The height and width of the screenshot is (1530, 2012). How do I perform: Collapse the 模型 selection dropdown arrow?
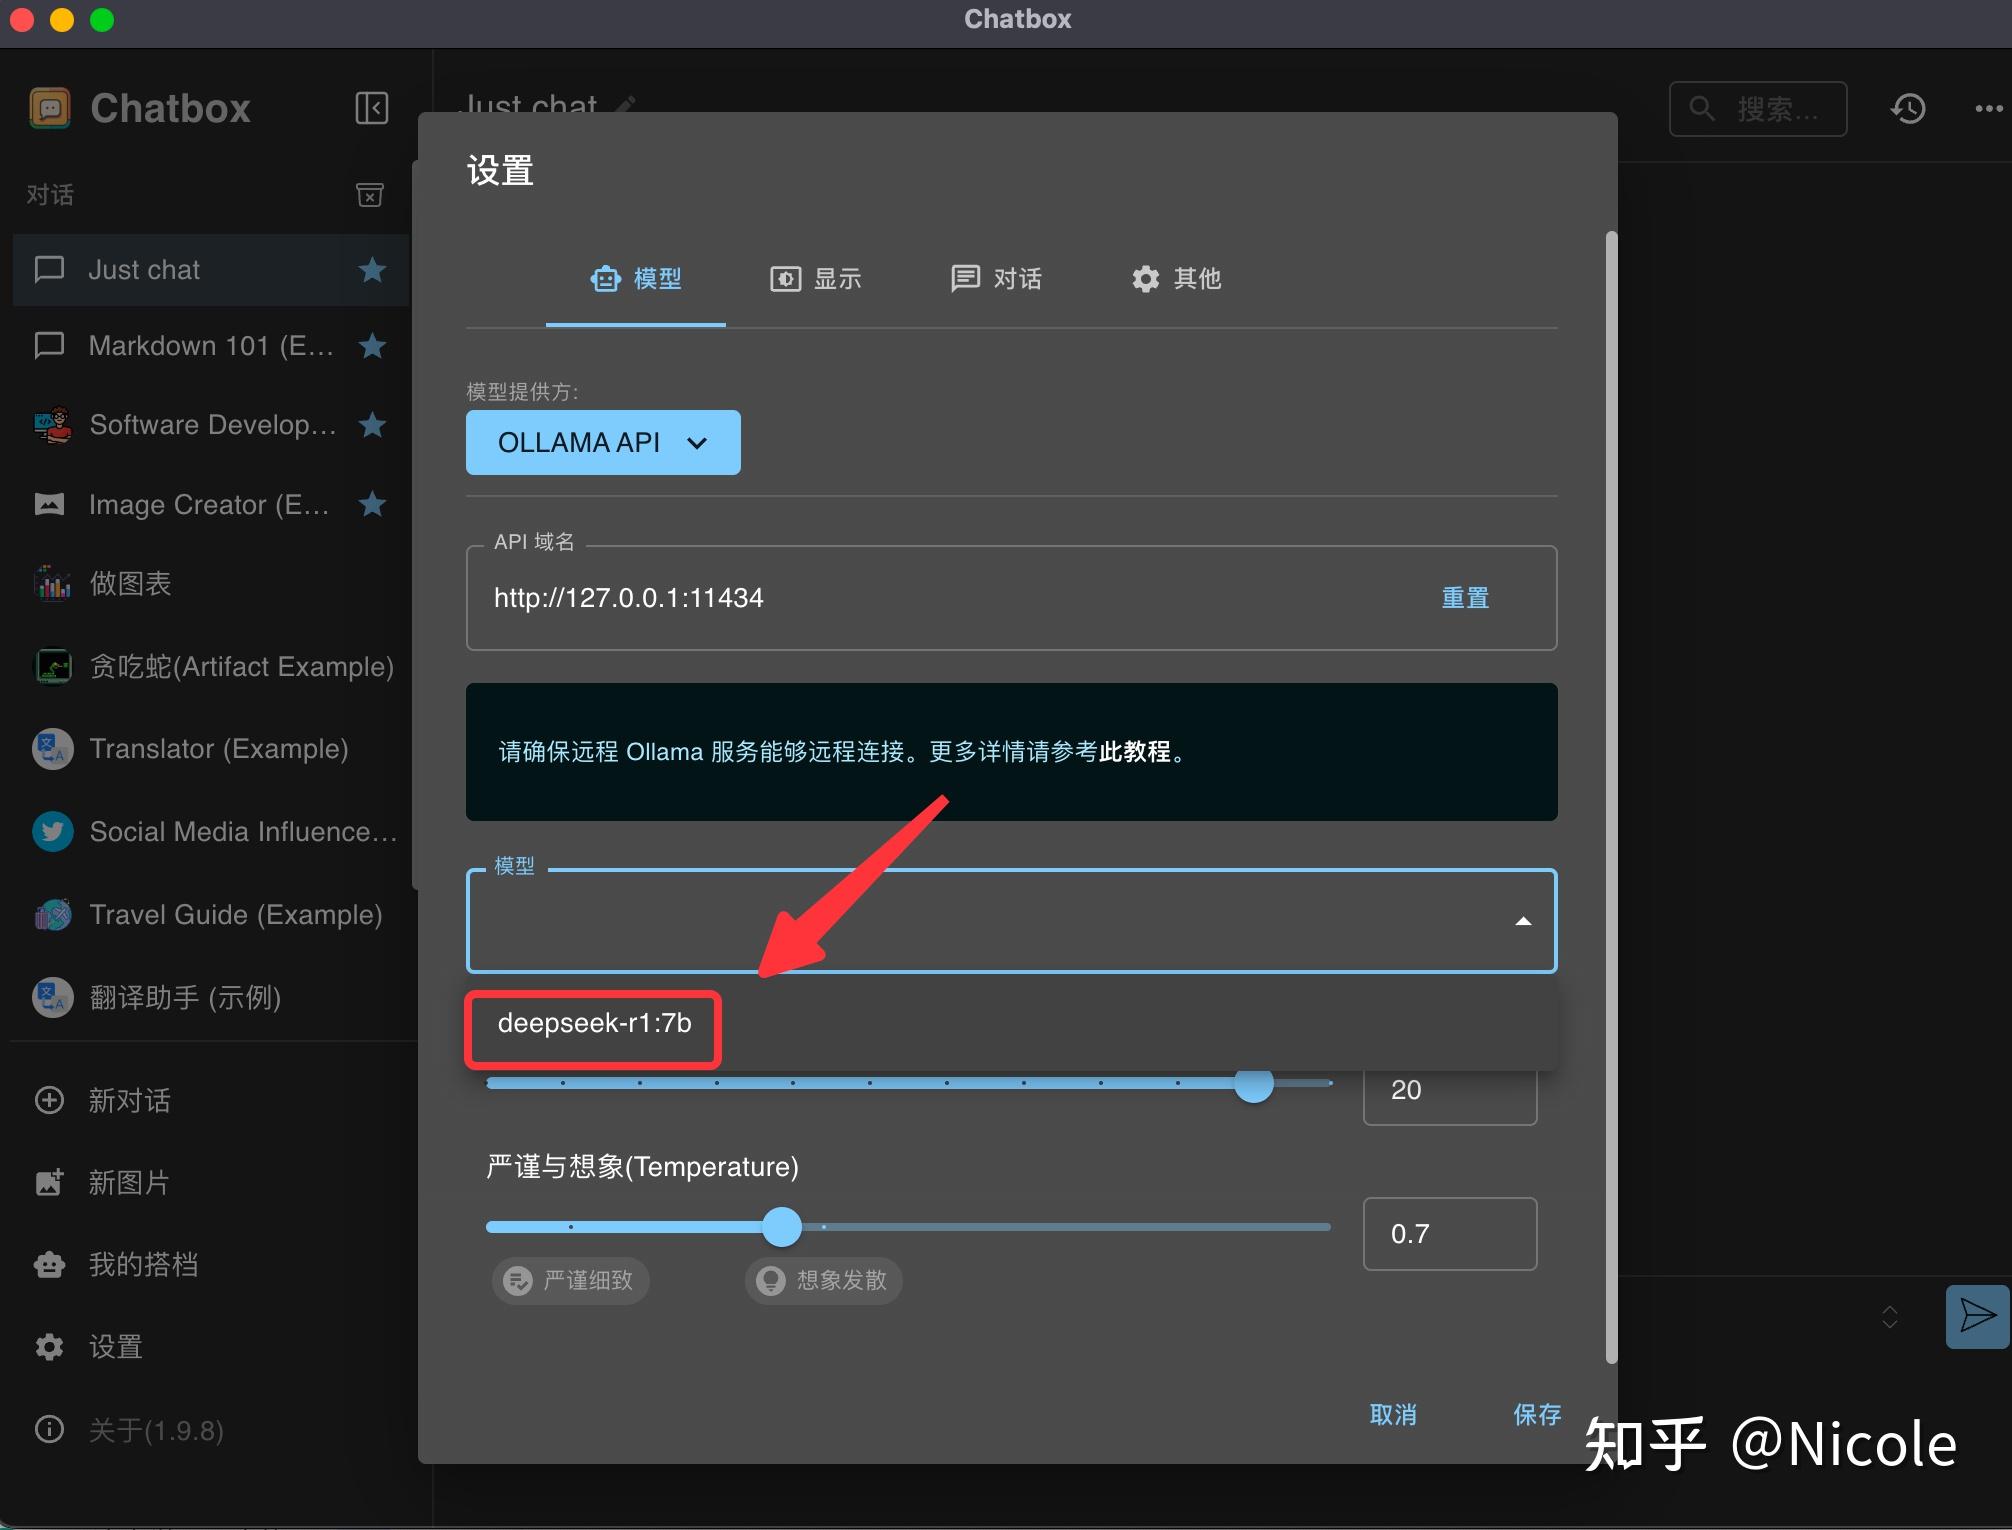[x=1522, y=921]
